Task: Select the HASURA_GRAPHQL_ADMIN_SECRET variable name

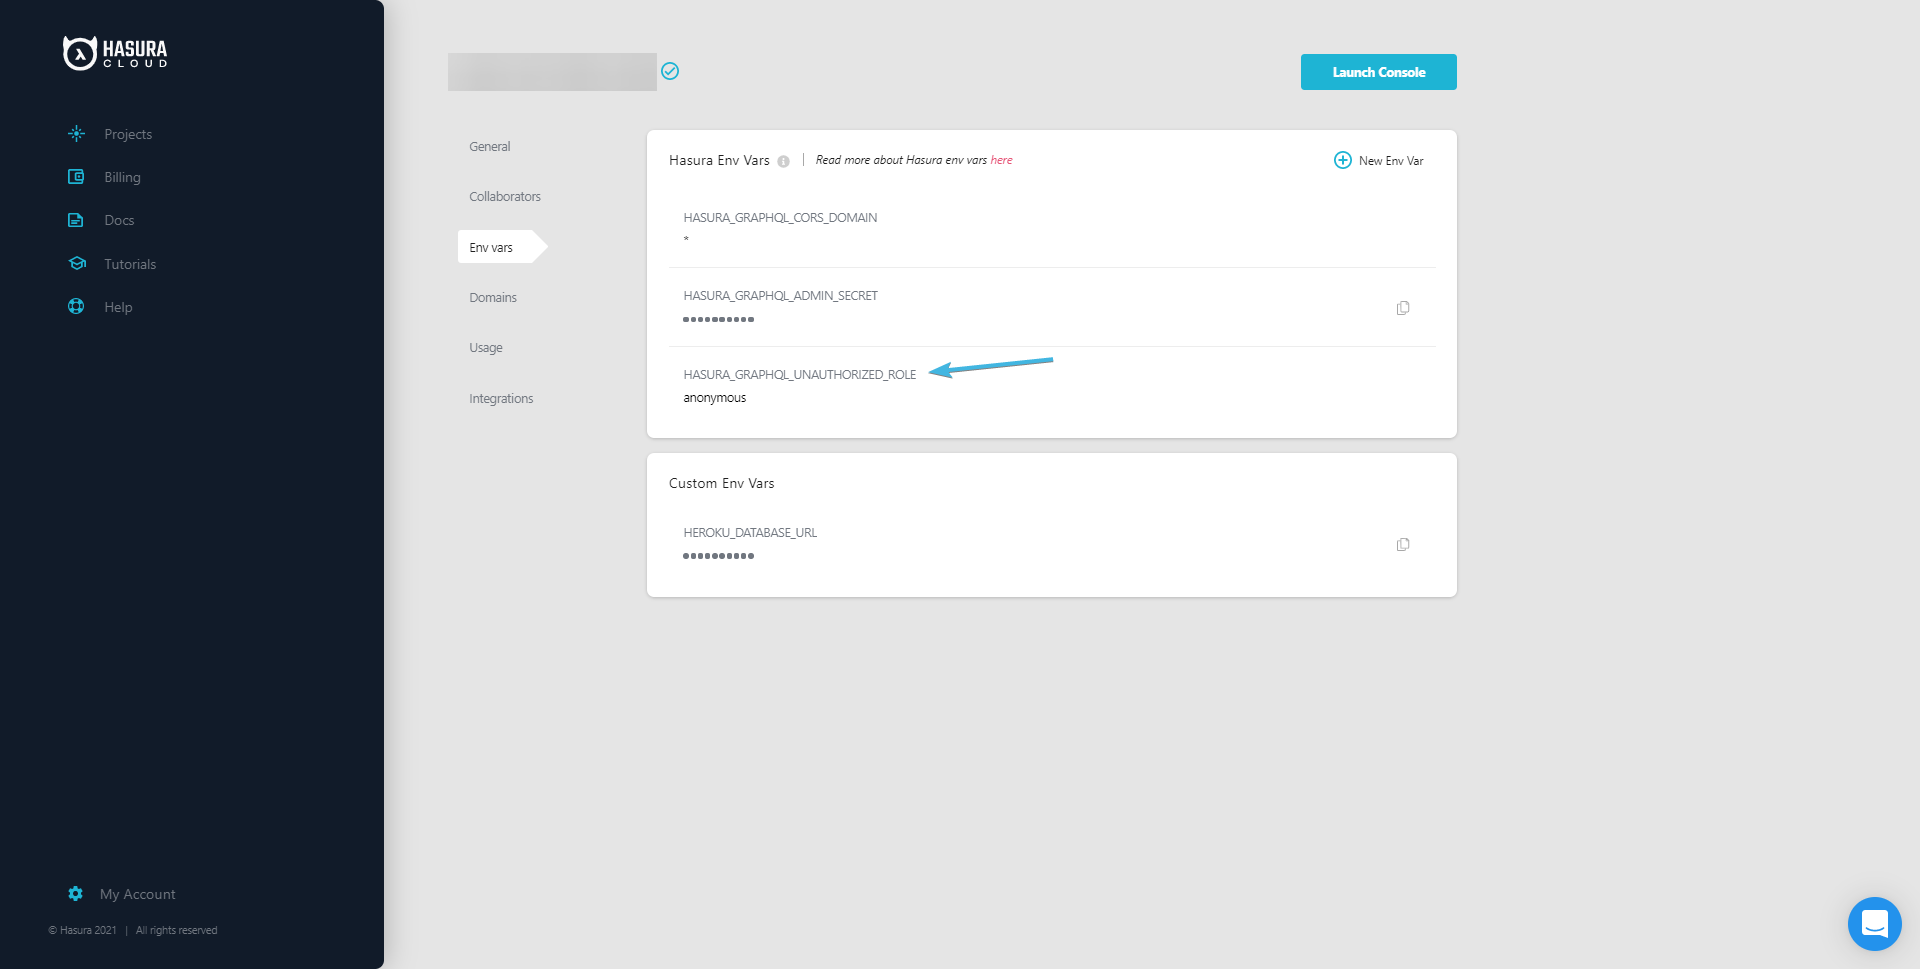Action: (780, 296)
